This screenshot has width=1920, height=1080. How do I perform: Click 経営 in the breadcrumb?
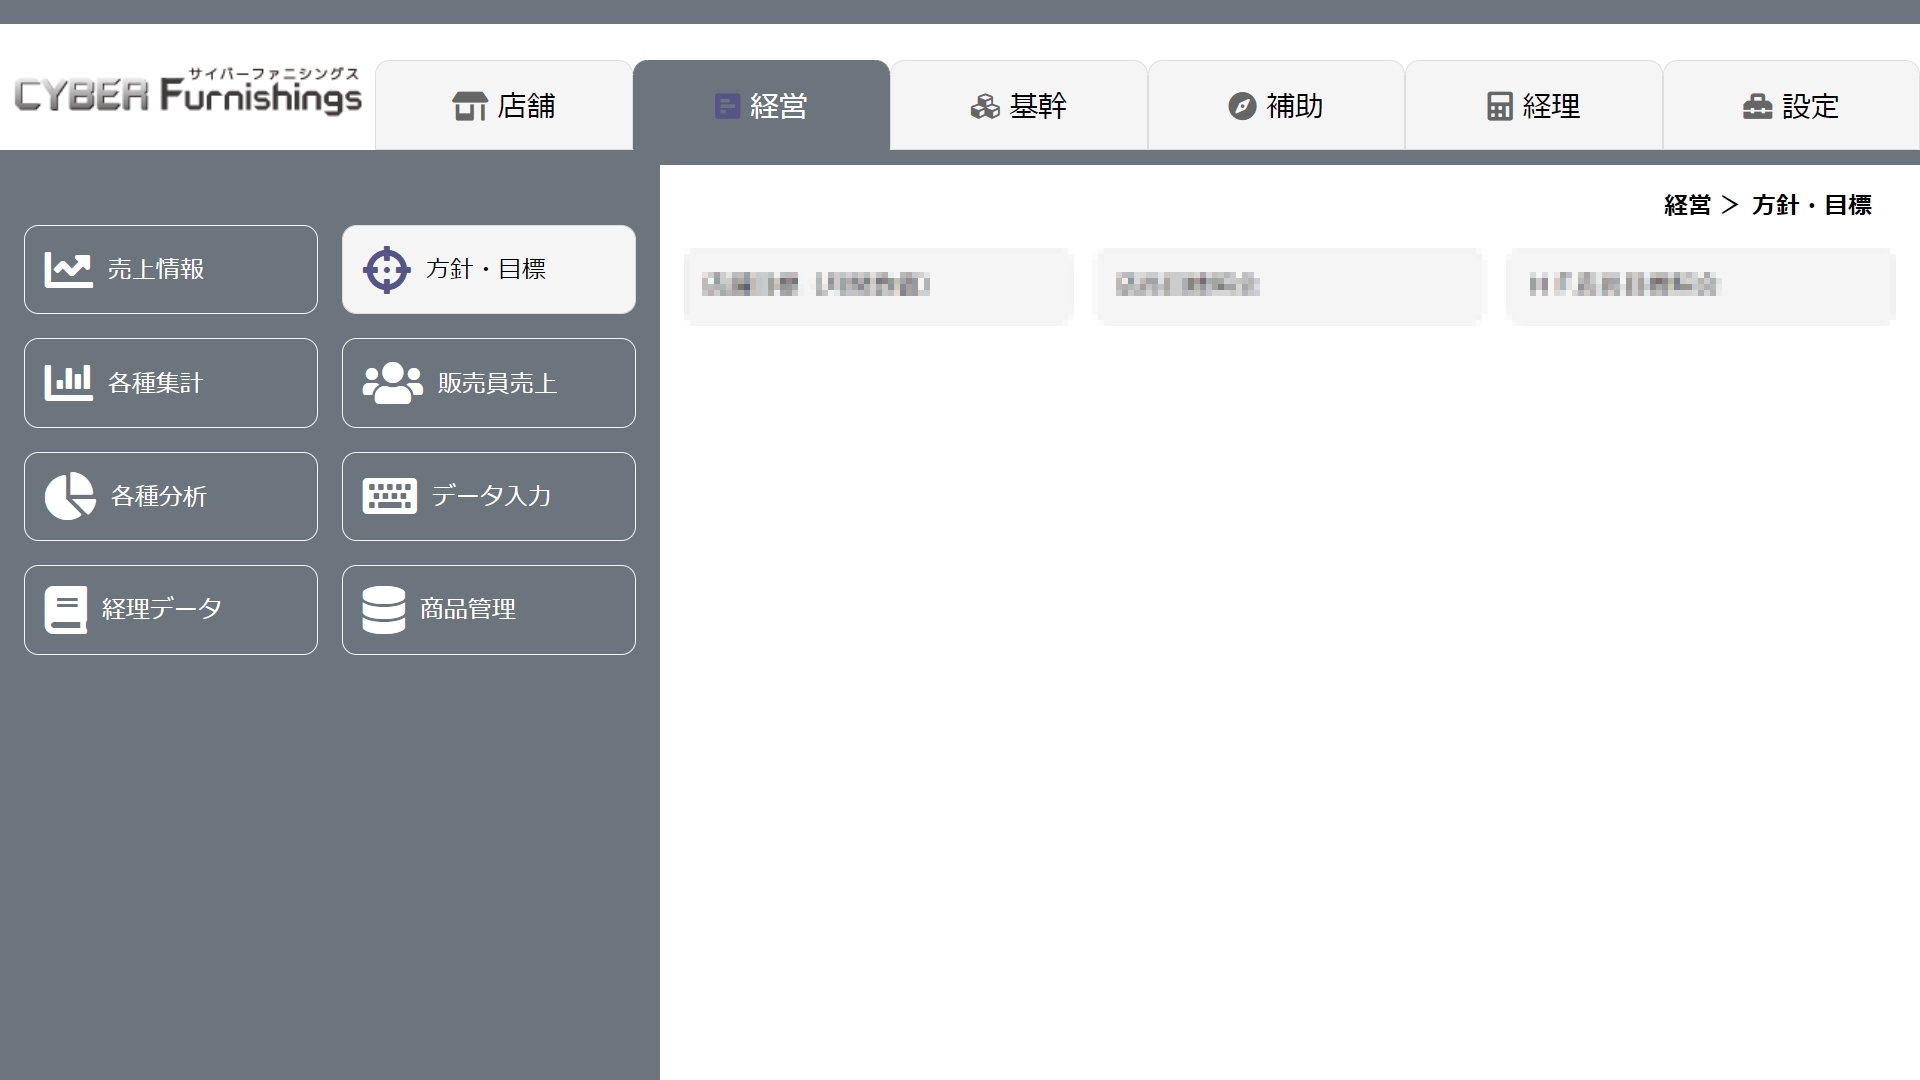point(1687,205)
